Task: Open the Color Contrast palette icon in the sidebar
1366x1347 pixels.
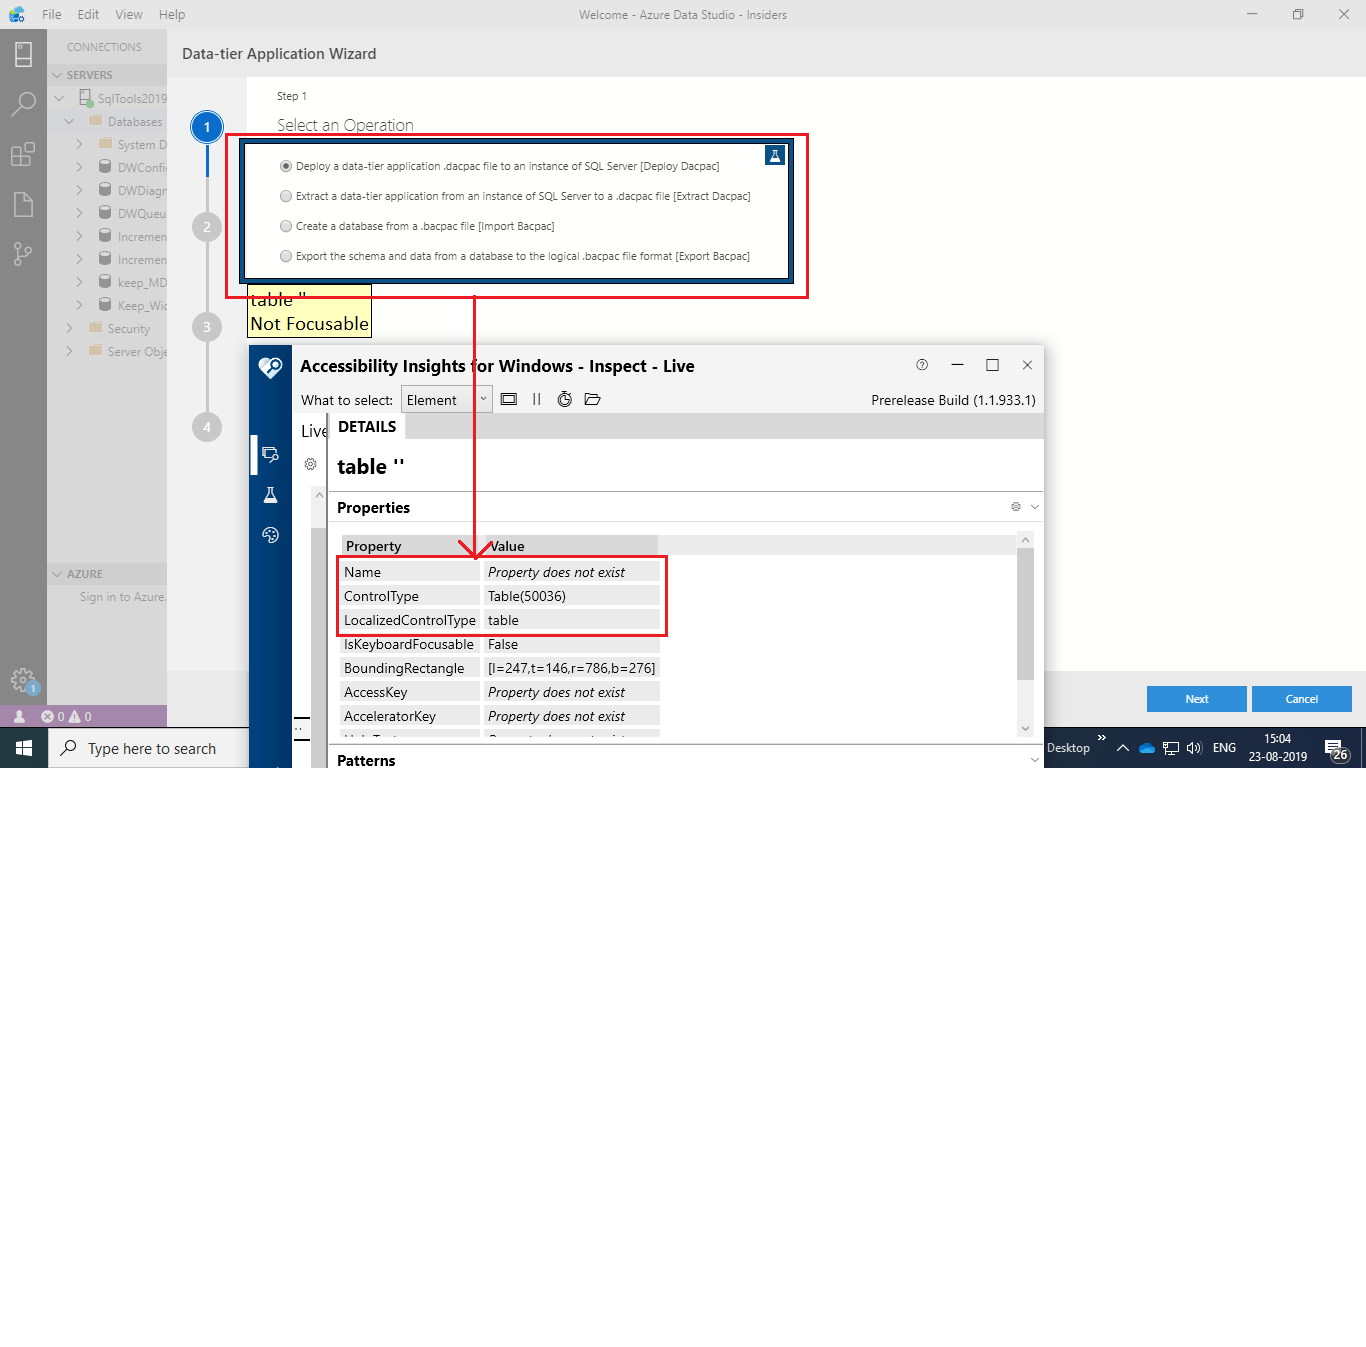Action: pyautogui.click(x=270, y=534)
